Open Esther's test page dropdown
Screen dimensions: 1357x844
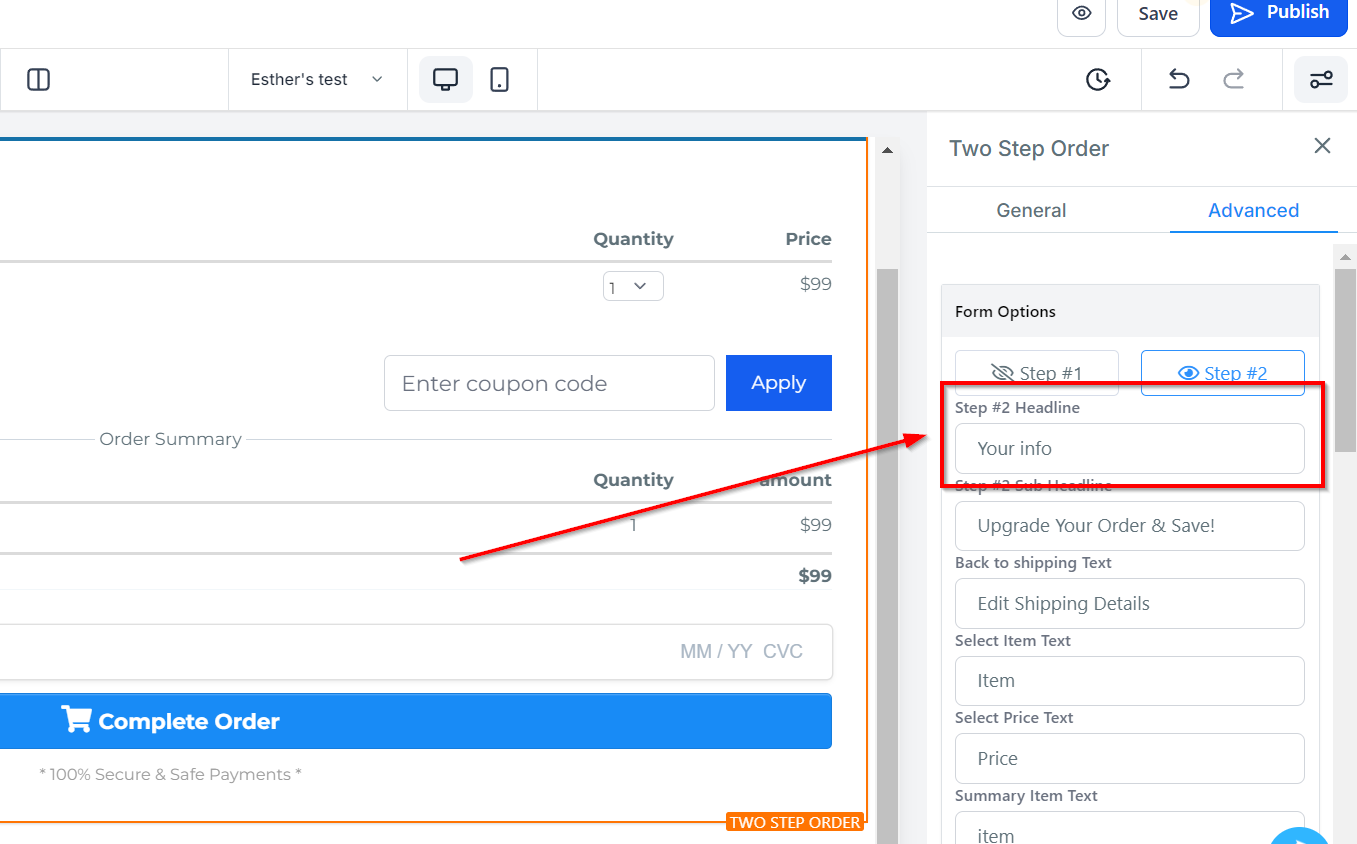(316, 80)
